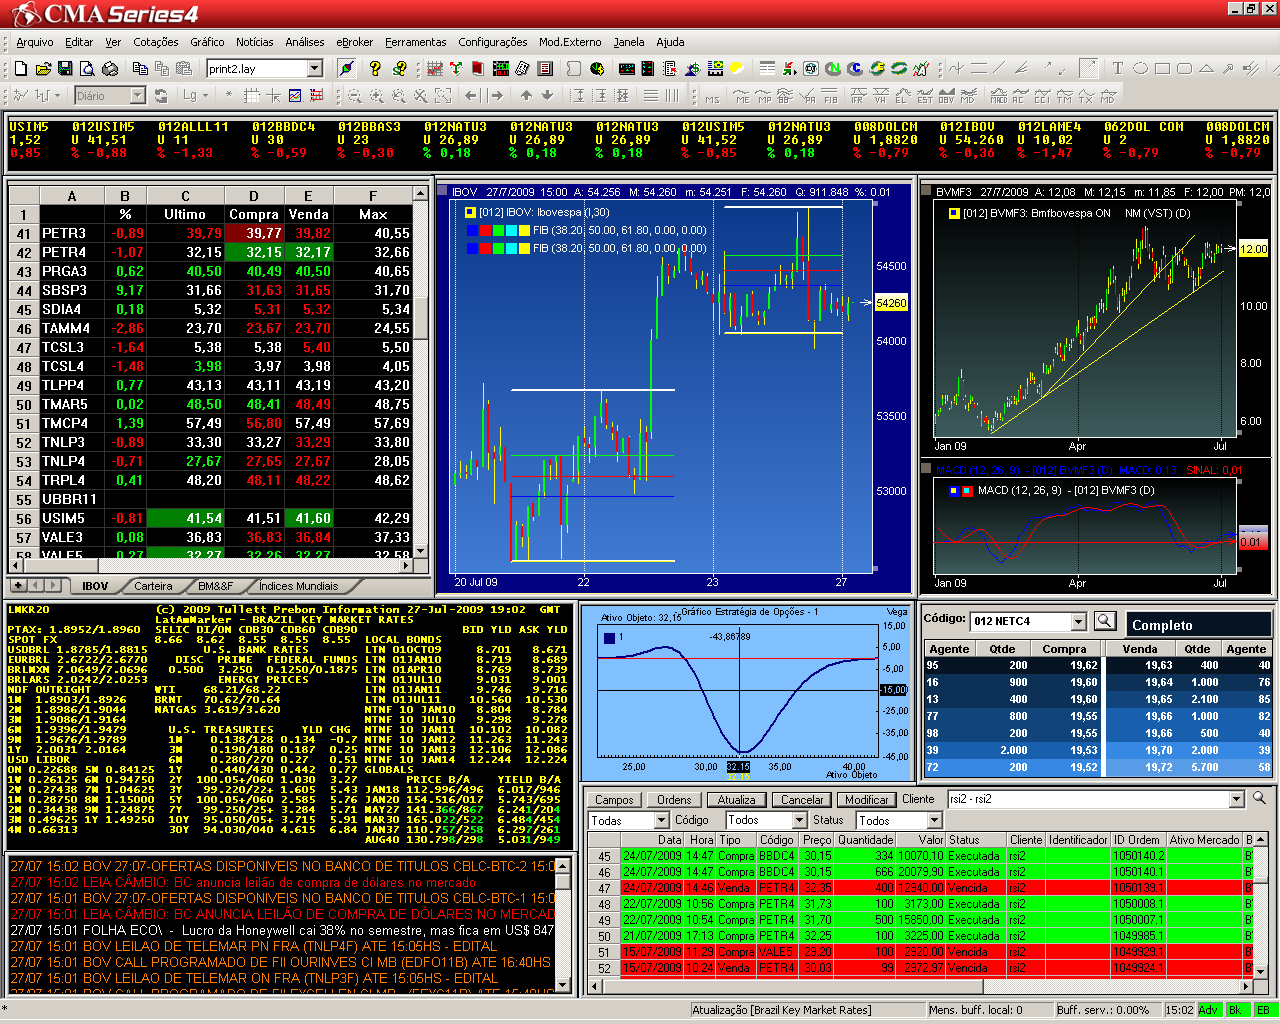Open the Gráfico menu

(x=207, y=42)
